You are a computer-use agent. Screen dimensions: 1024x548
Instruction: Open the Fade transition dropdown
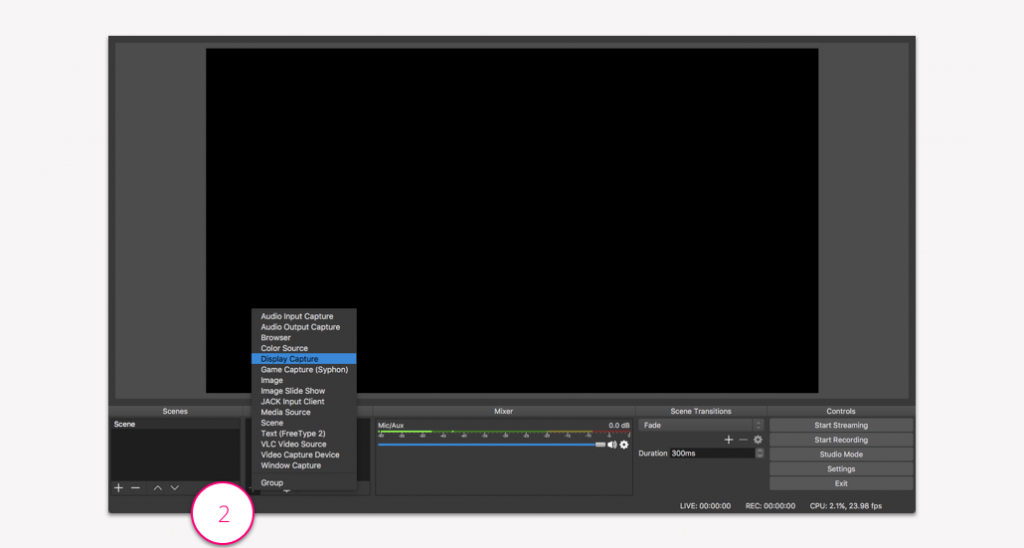pyautogui.click(x=701, y=425)
